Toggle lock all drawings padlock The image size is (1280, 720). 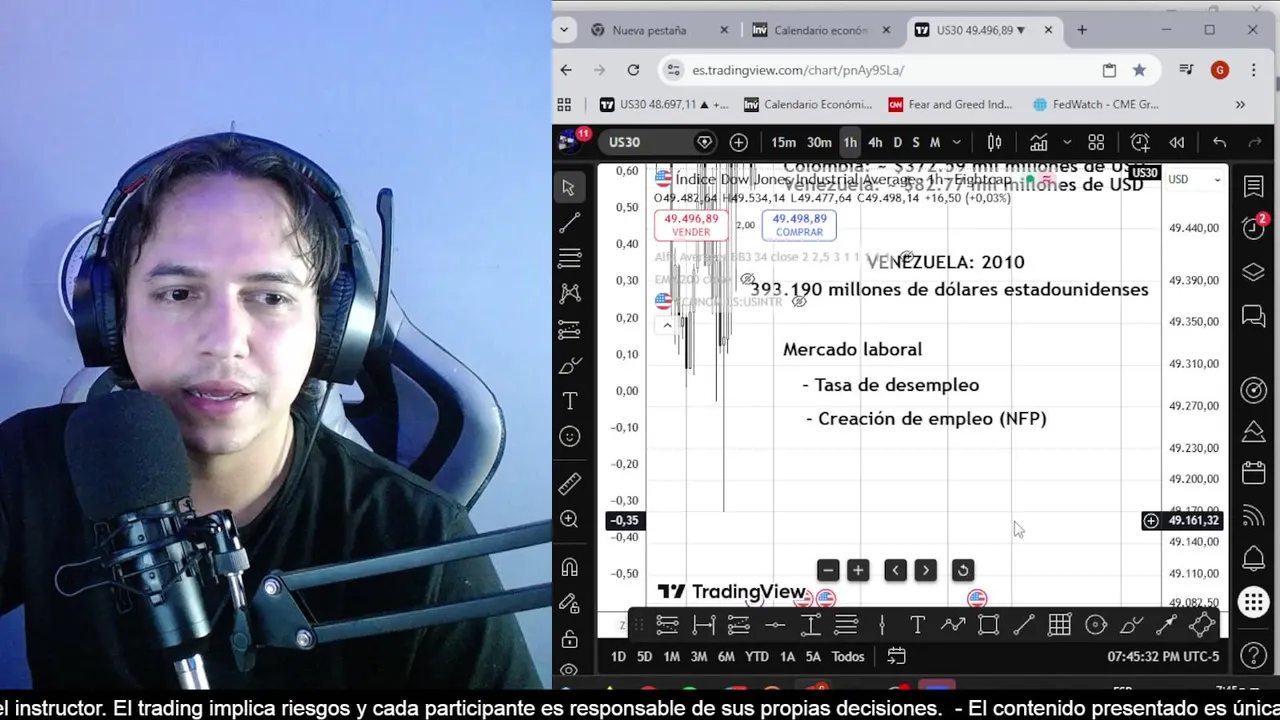[x=569, y=638]
